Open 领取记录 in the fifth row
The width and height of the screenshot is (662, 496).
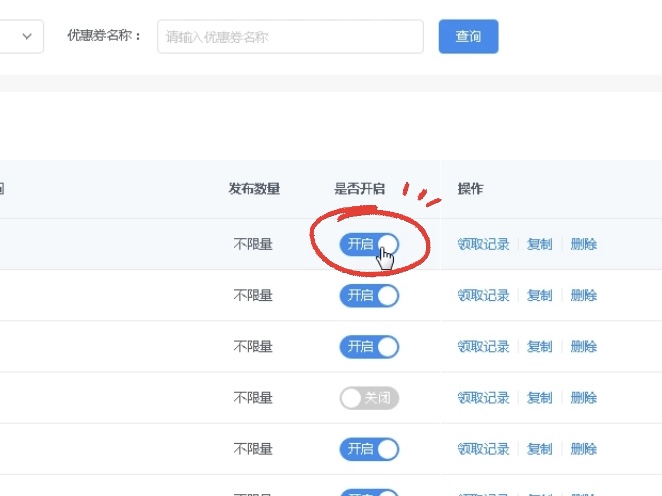[x=483, y=449]
